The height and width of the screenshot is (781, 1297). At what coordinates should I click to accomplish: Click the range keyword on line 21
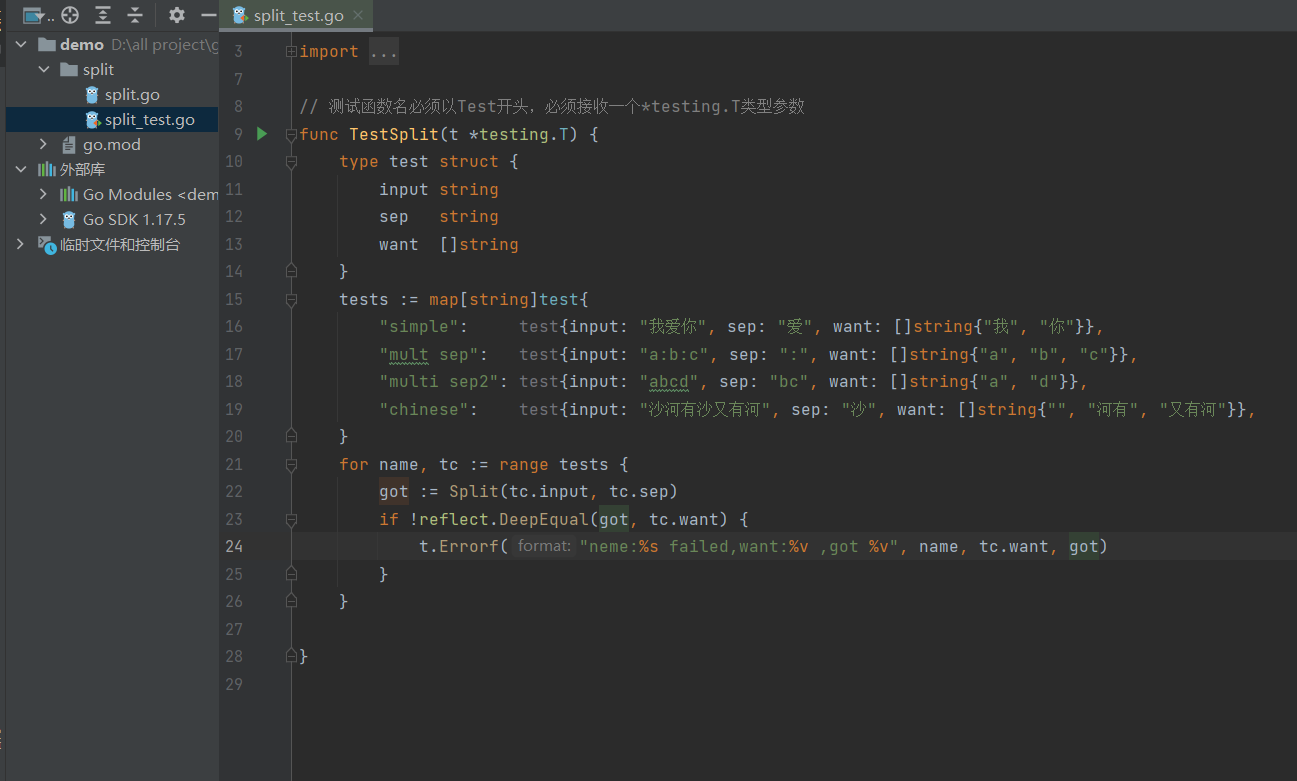[x=524, y=464]
